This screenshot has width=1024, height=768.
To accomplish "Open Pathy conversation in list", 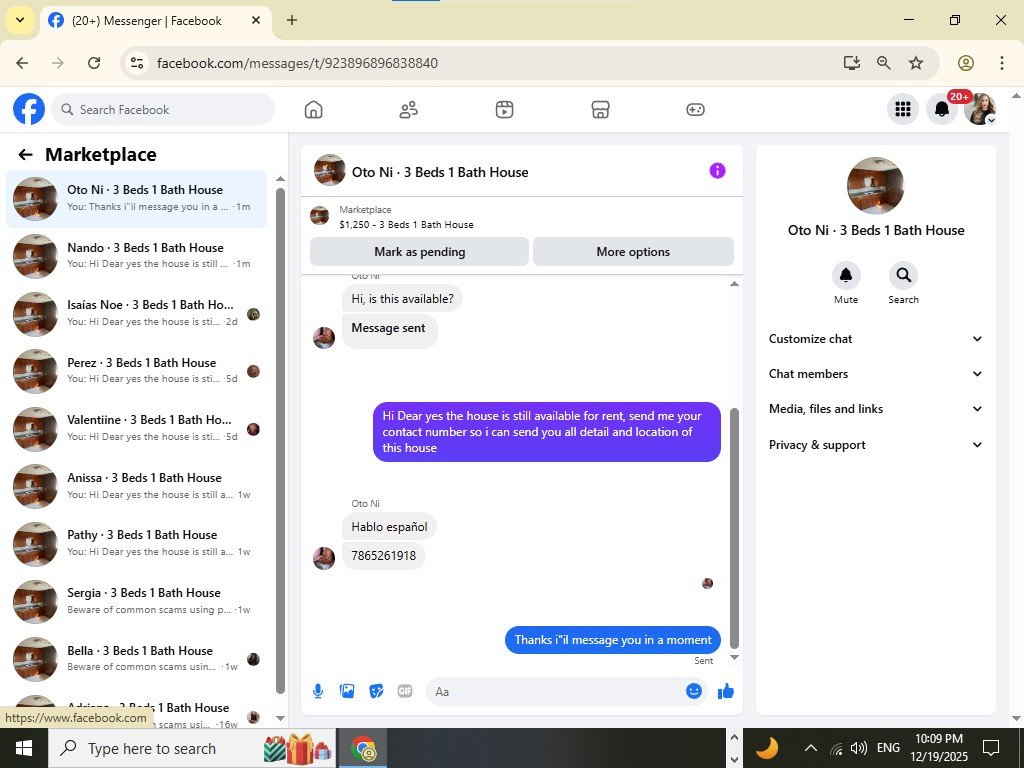I will [136, 543].
